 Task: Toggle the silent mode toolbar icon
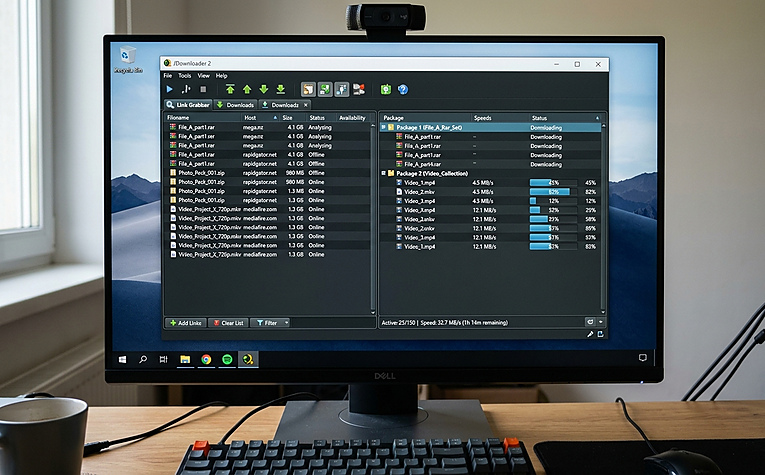click(x=359, y=89)
